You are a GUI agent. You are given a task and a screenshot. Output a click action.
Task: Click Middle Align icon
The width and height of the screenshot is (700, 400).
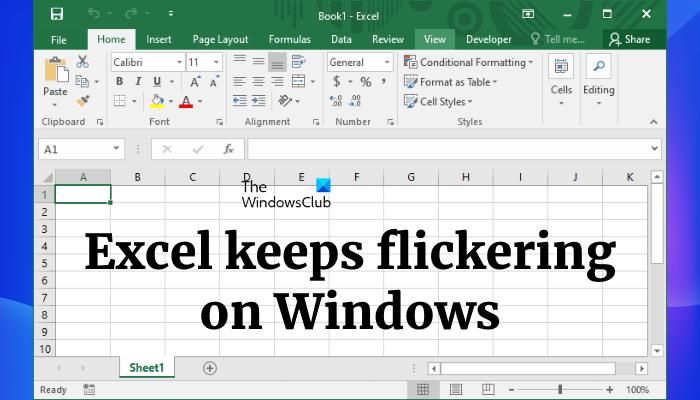point(258,61)
